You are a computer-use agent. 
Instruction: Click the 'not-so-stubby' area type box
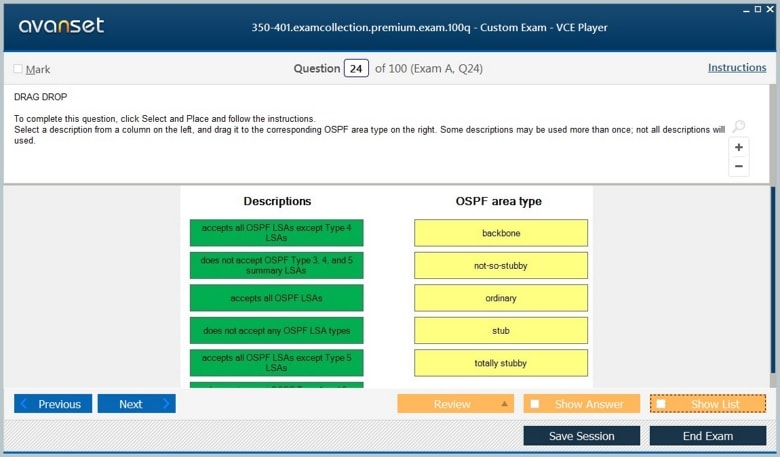tap(501, 266)
